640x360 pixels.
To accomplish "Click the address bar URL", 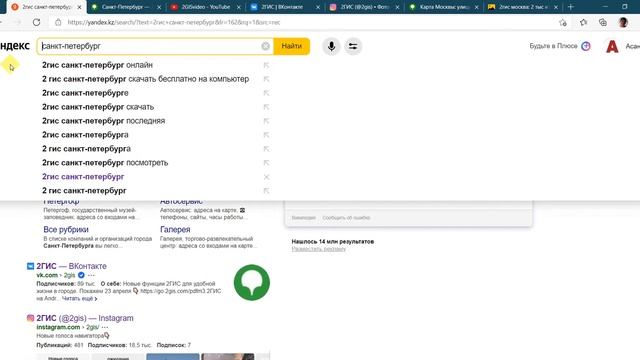I will 173,22.
